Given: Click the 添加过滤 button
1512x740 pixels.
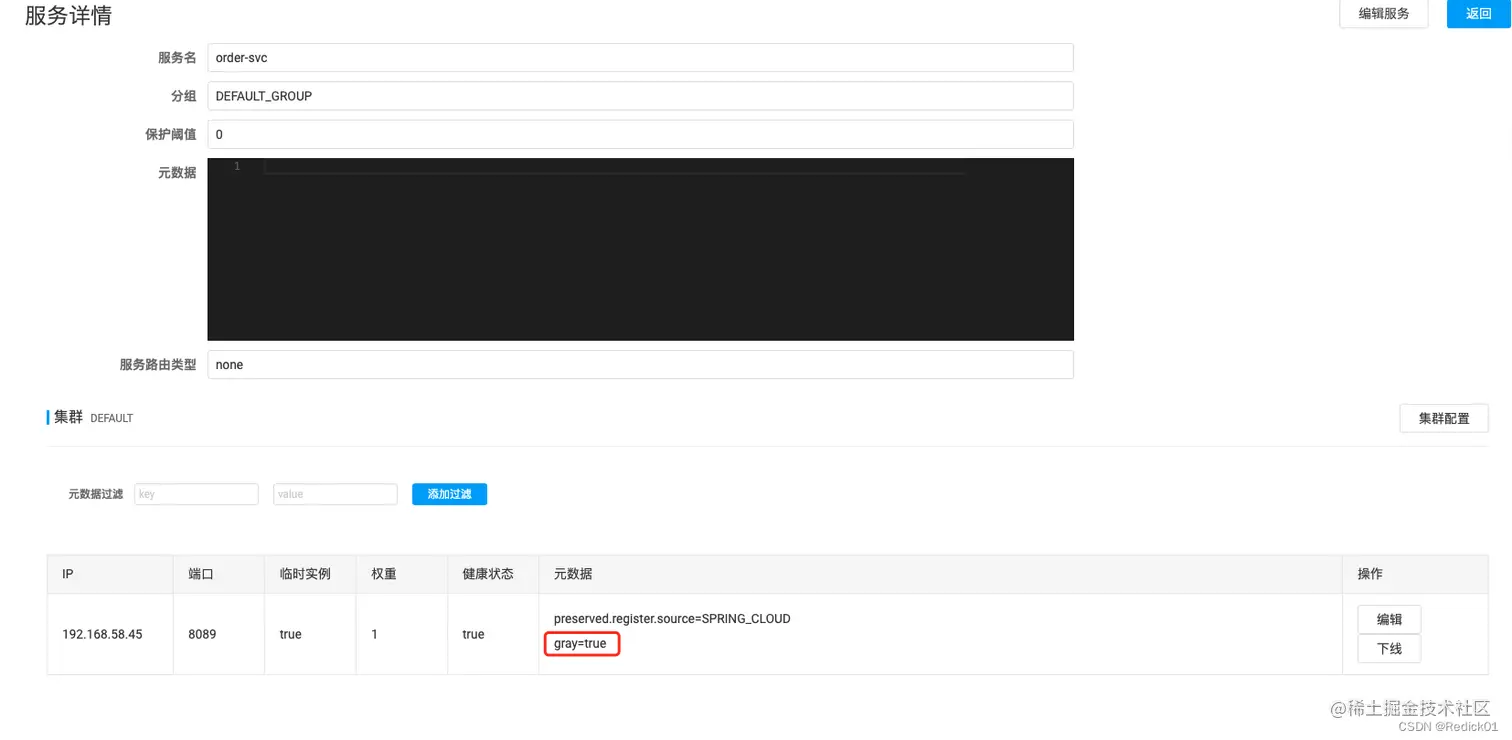Looking at the screenshot, I should (449, 494).
